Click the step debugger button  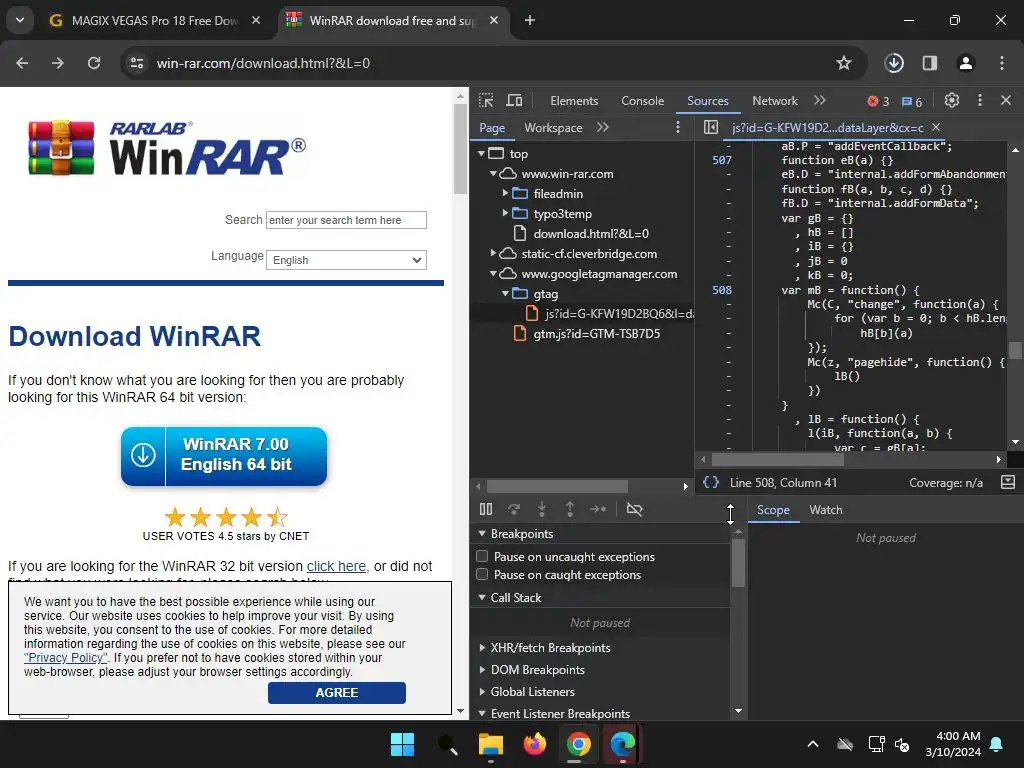pyautogui.click(x=598, y=509)
